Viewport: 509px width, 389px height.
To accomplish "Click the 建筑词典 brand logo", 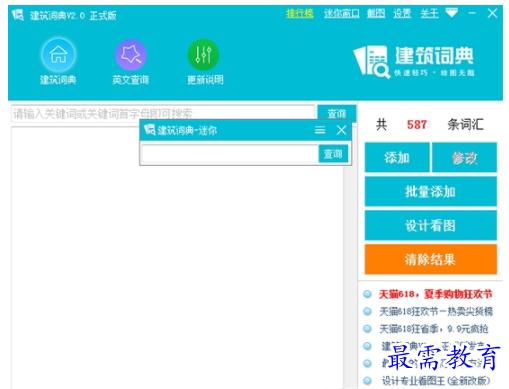I will pos(414,61).
